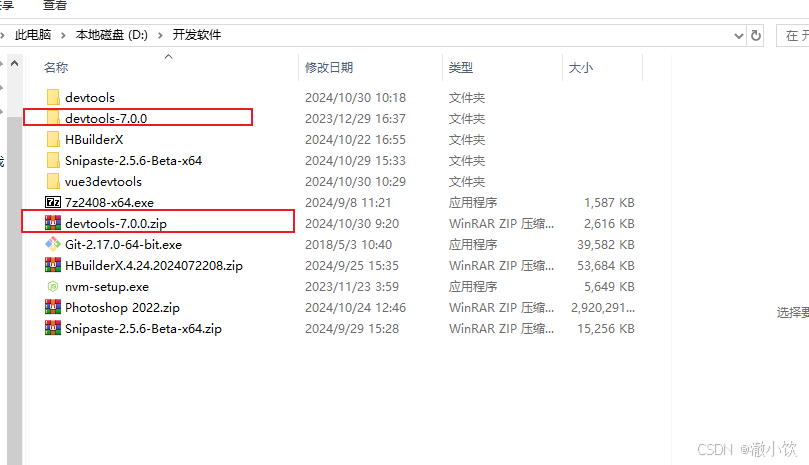Sort files by 修改日期 column
Screen dimensions: 809x465
329,68
